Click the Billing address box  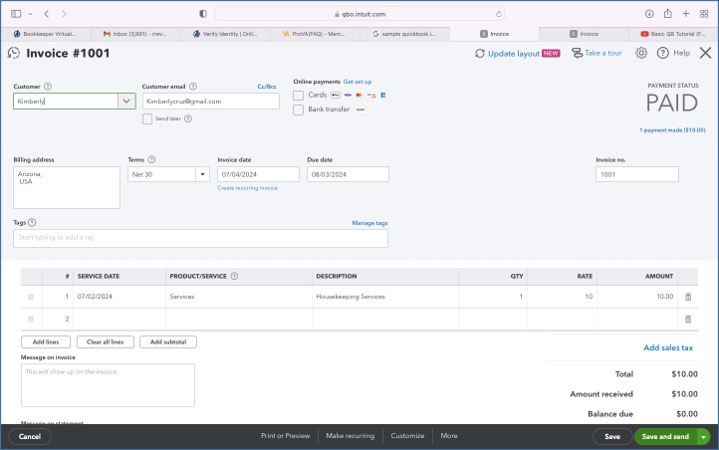click(66, 188)
